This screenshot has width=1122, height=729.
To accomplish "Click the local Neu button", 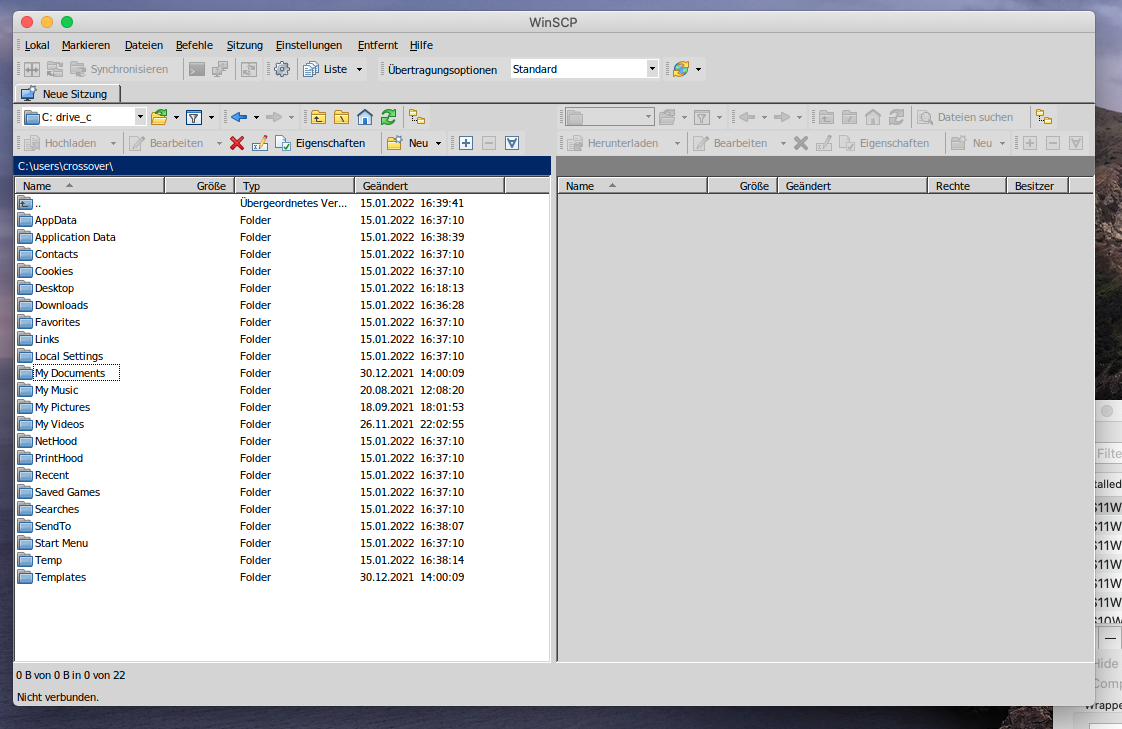I will (x=408, y=143).
